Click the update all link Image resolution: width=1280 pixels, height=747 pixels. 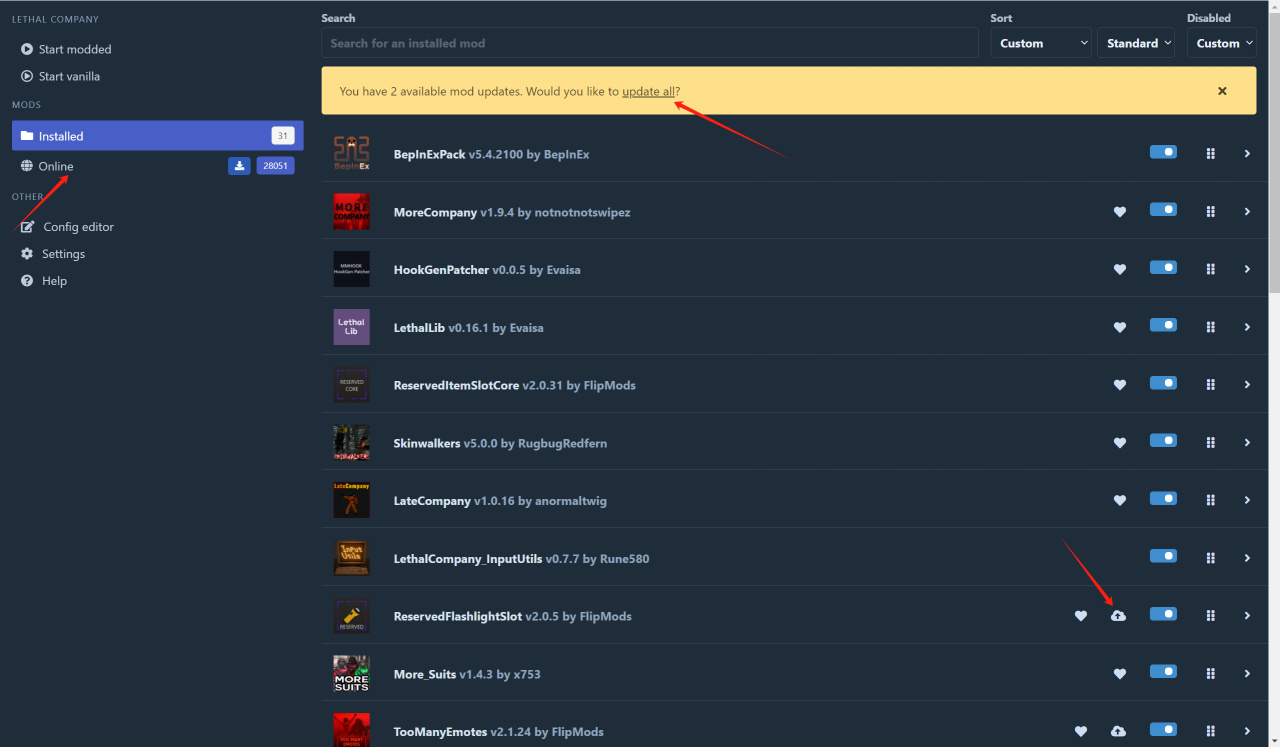coord(648,91)
